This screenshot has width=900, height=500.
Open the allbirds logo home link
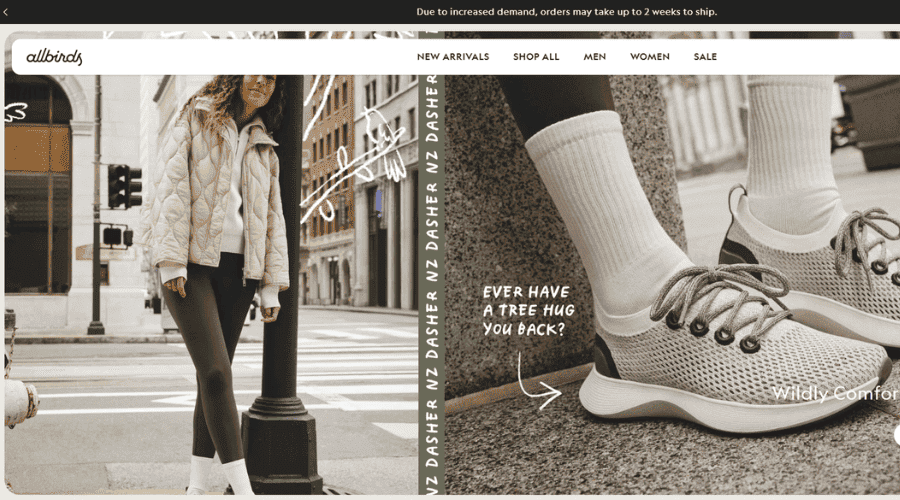55,57
